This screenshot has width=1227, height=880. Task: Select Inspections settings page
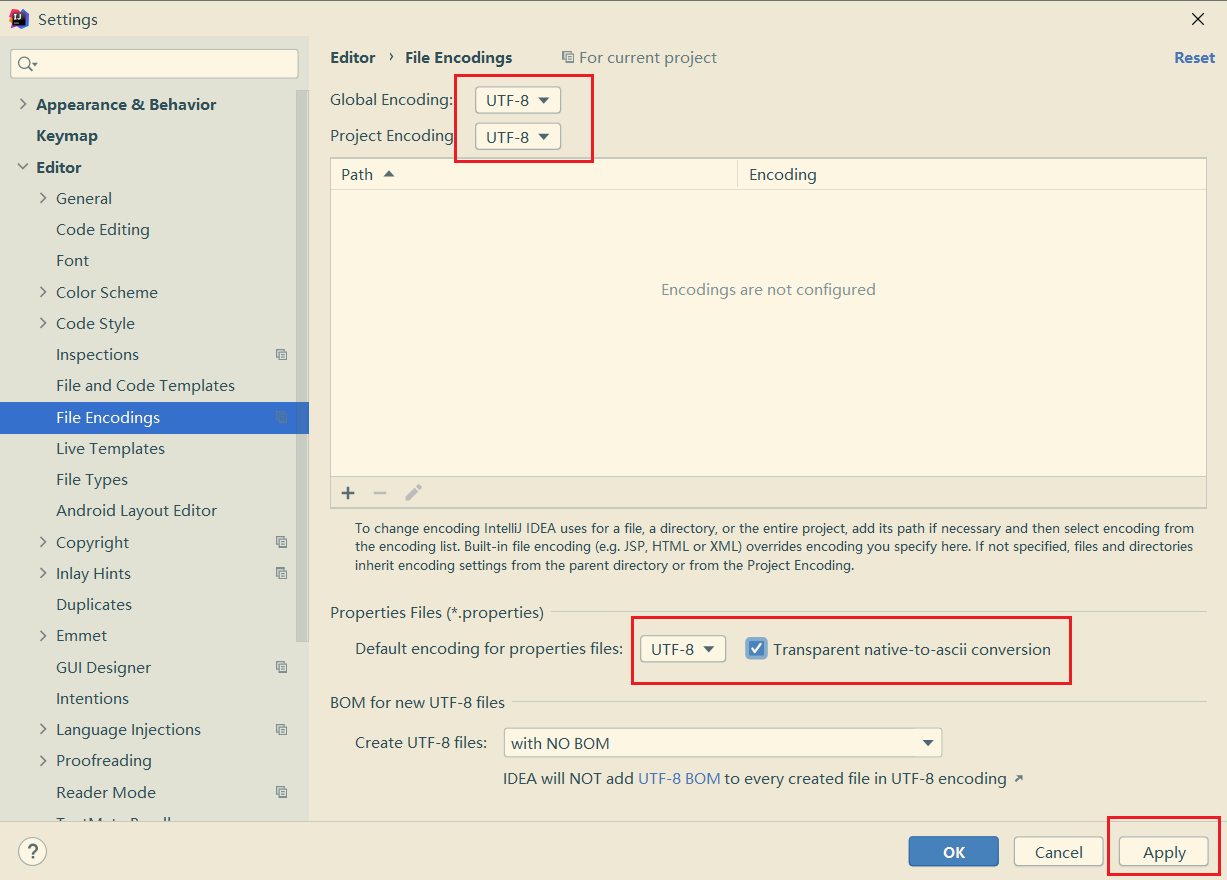[x=97, y=355]
